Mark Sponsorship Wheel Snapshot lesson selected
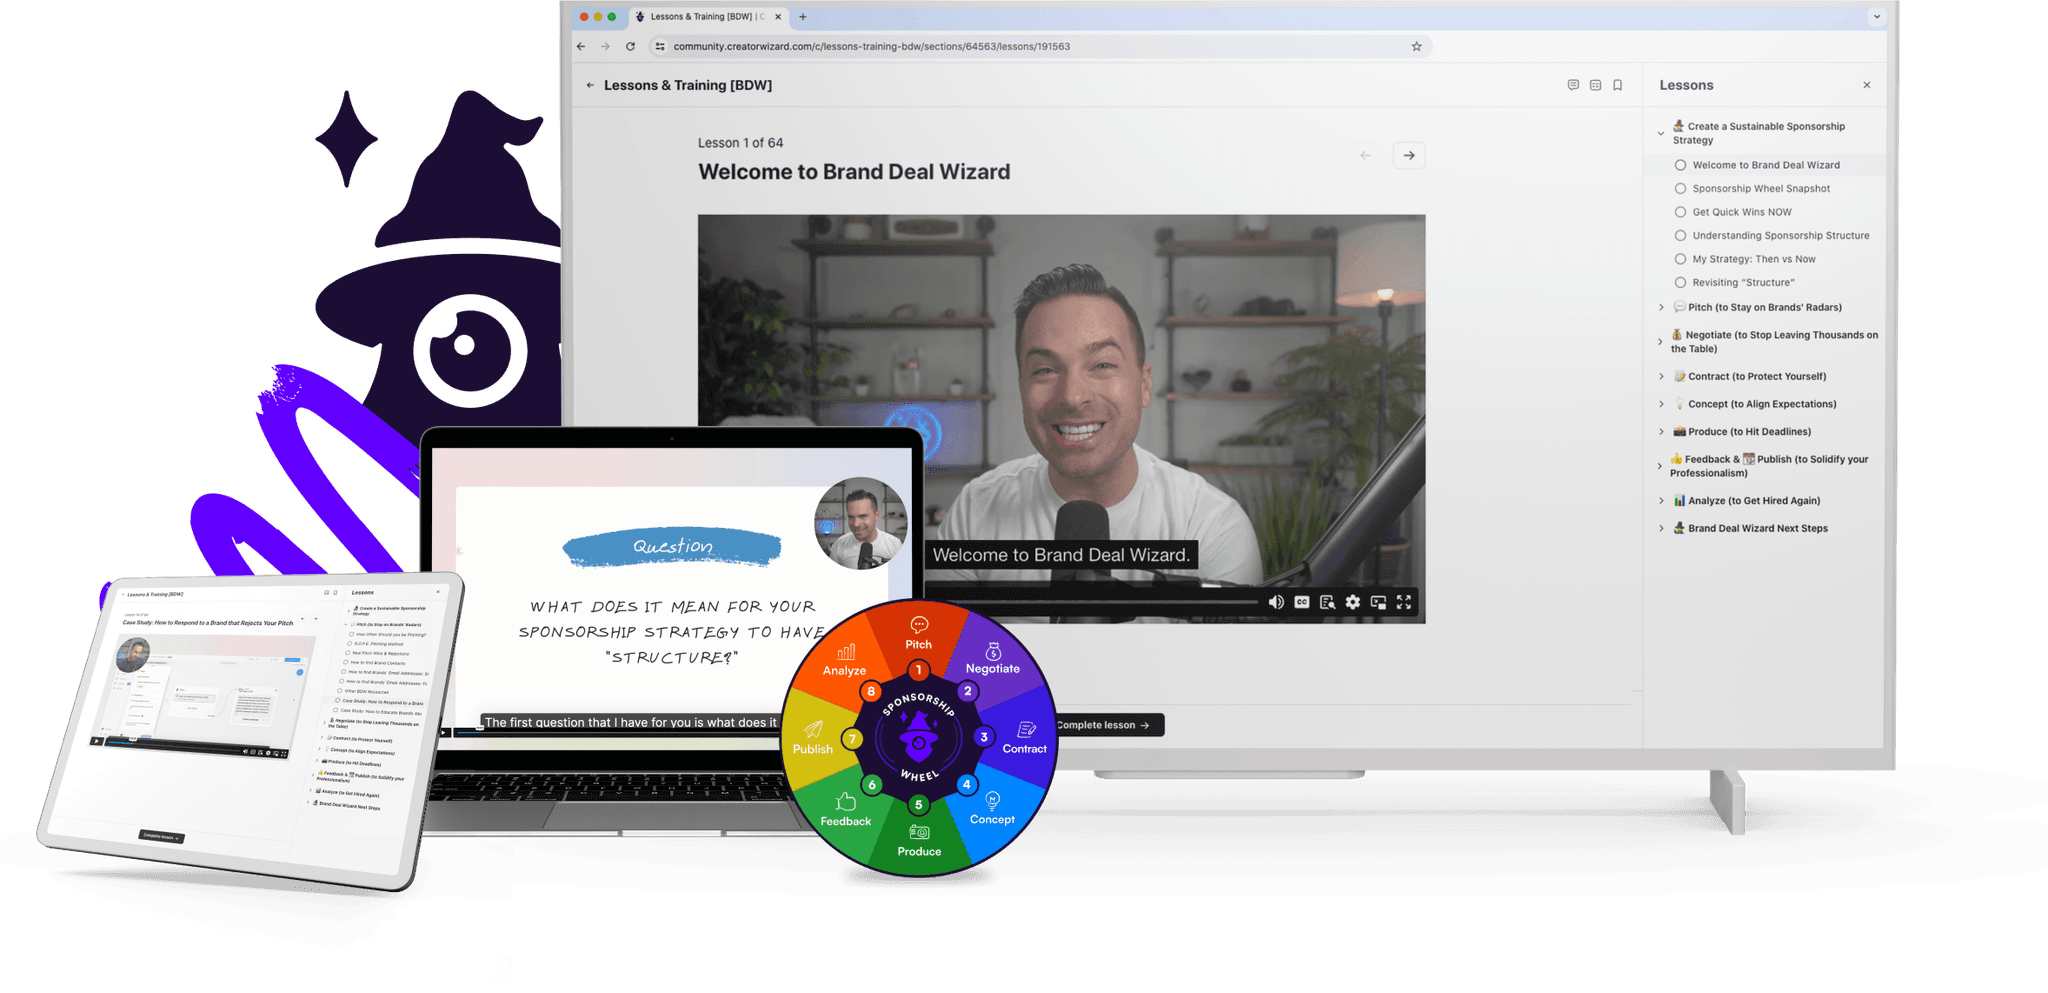Image resolution: width=2048 pixels, height=993 pixels. click(1760, 188)
